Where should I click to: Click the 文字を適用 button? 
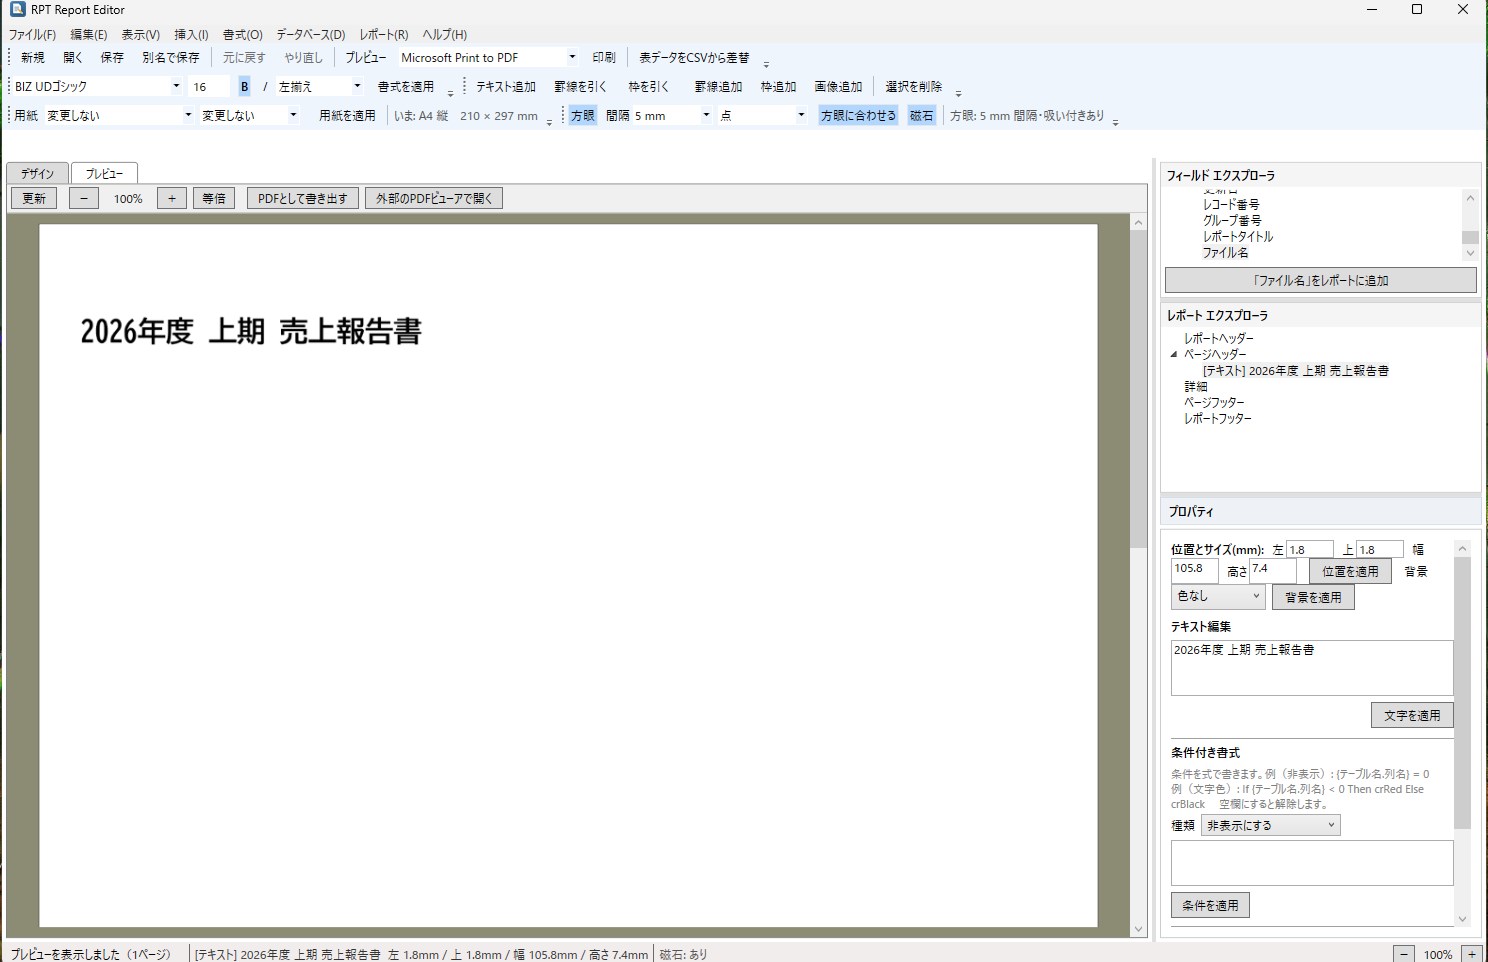point(1412,715)
